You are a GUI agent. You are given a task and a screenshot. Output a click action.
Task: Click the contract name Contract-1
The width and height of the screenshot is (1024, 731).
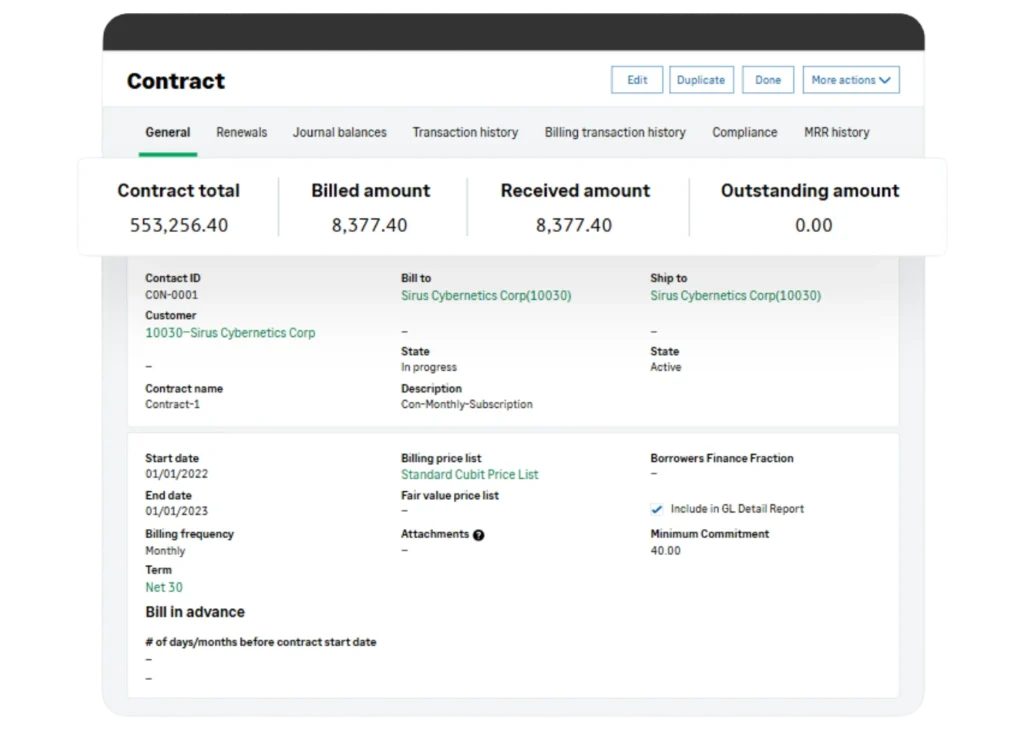172,404
